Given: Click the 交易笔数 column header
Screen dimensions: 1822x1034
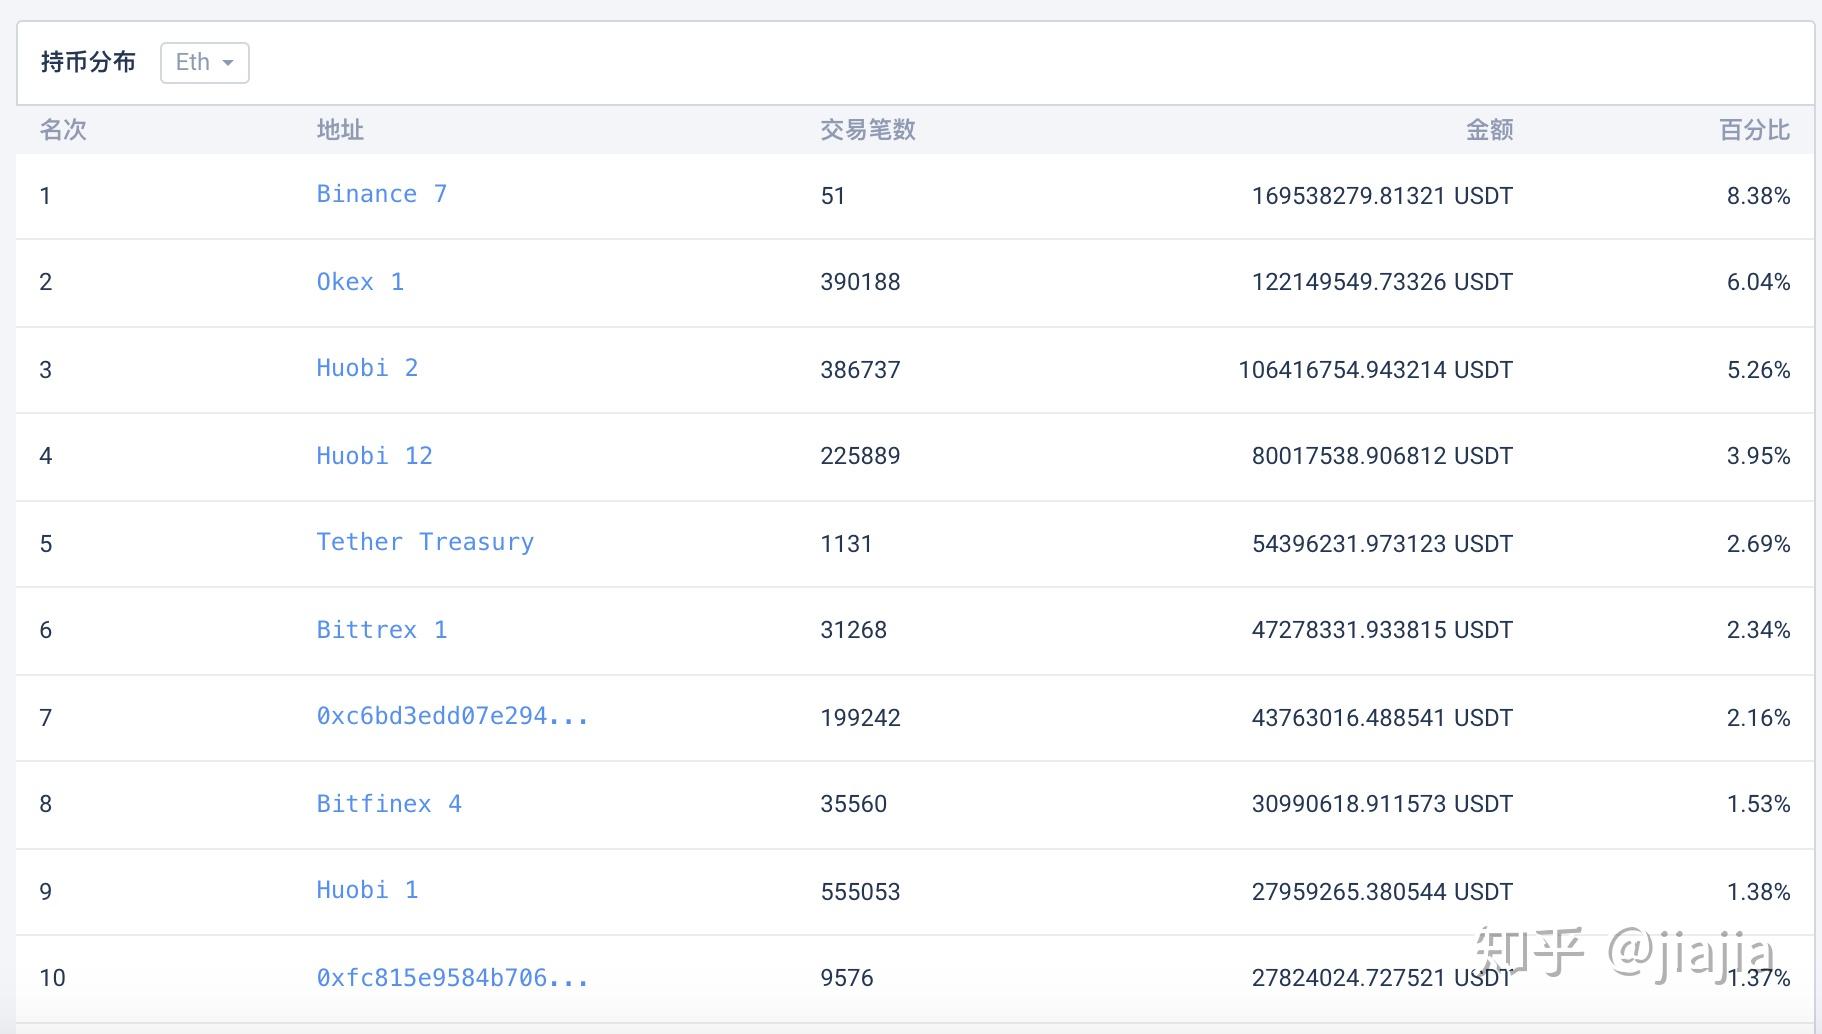Looking at the screenshot, I should [868, 130].
